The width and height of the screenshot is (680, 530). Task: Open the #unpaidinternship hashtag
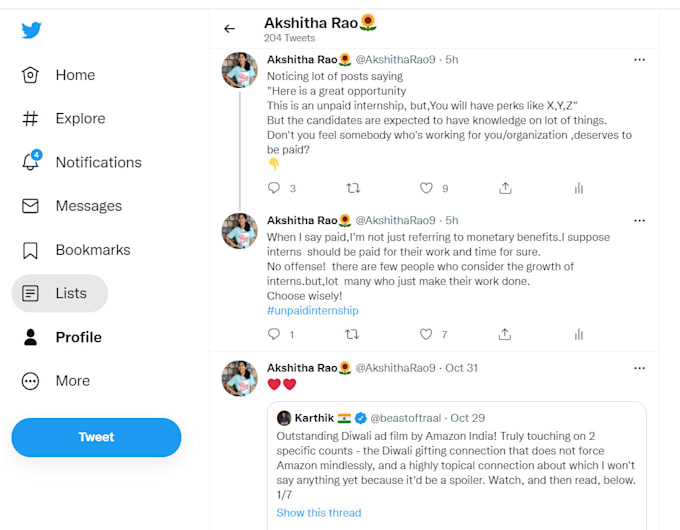tap(313, 311)
